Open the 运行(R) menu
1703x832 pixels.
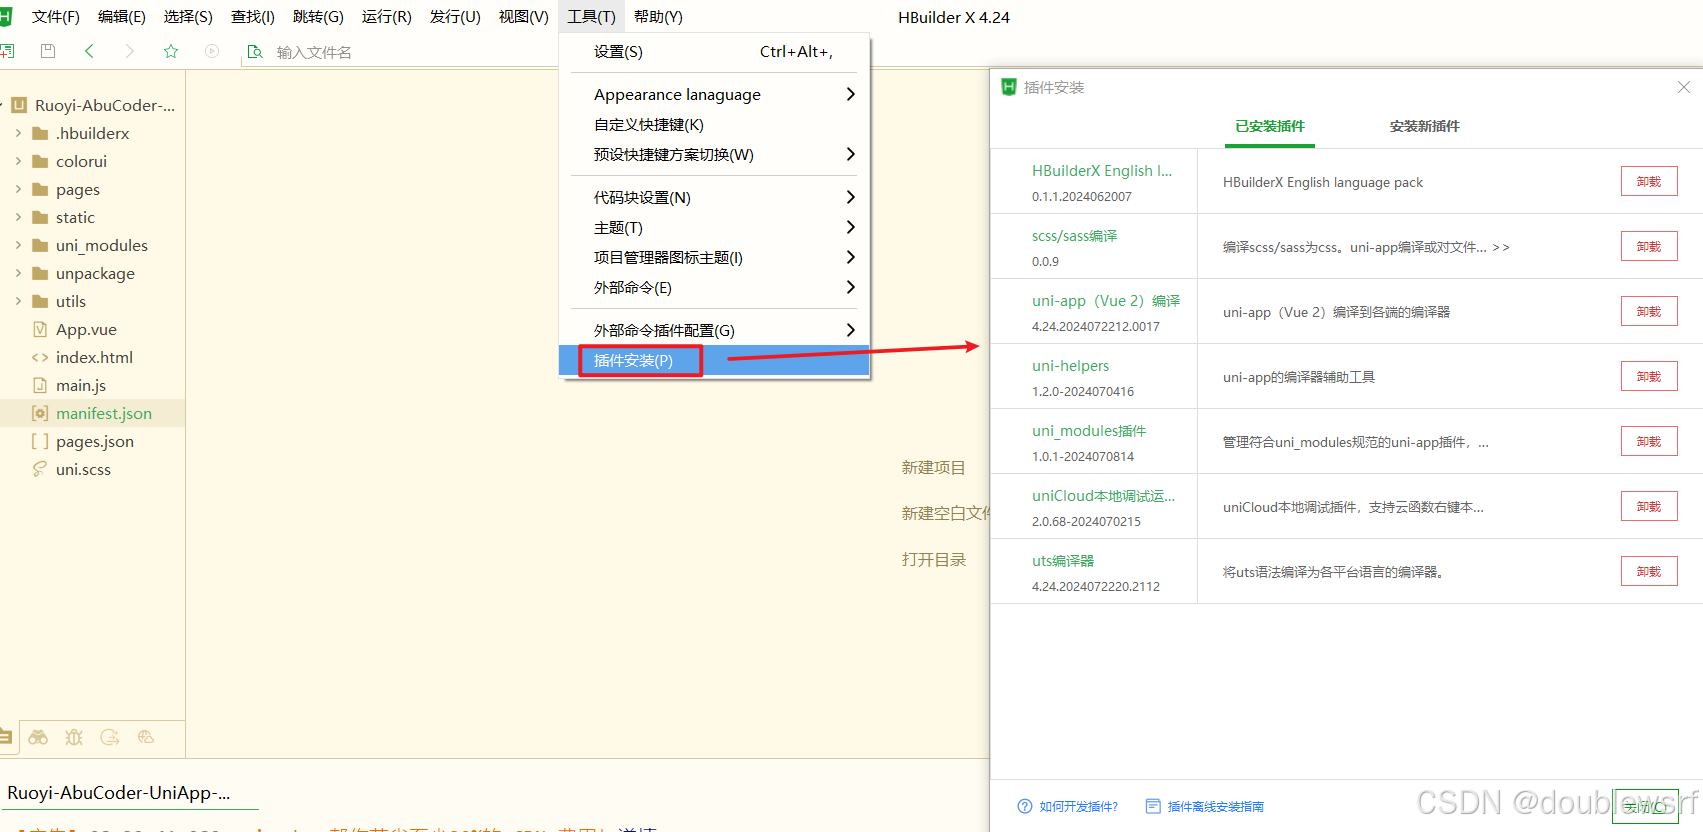pyautogui.click(x=386, y=17)
